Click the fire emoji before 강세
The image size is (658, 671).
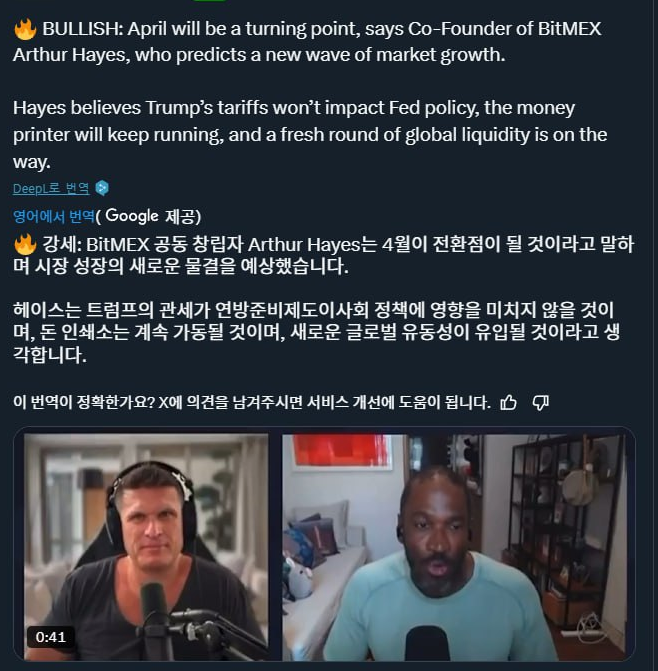[25, 245]
